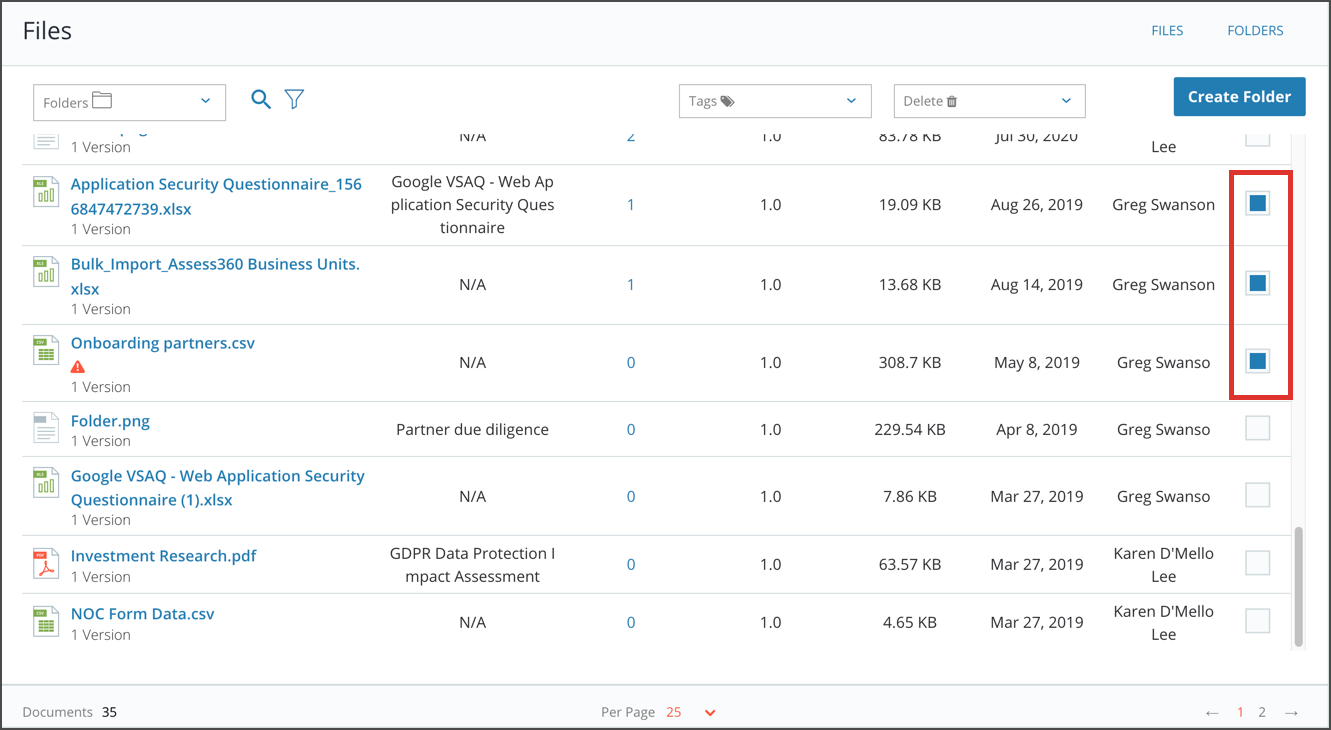Click the 'Aug 14, 2019' date cell
Screen dimensions: 1331x730
1037,285
